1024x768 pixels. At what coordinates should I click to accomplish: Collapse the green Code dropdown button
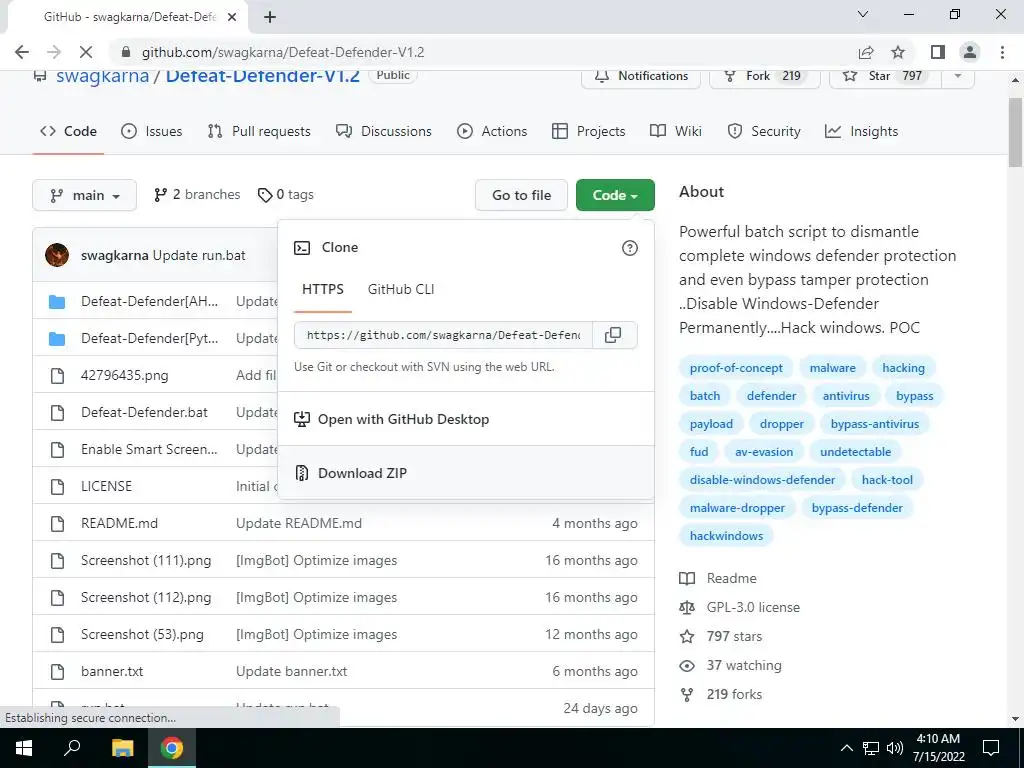[x=615, y=195]
